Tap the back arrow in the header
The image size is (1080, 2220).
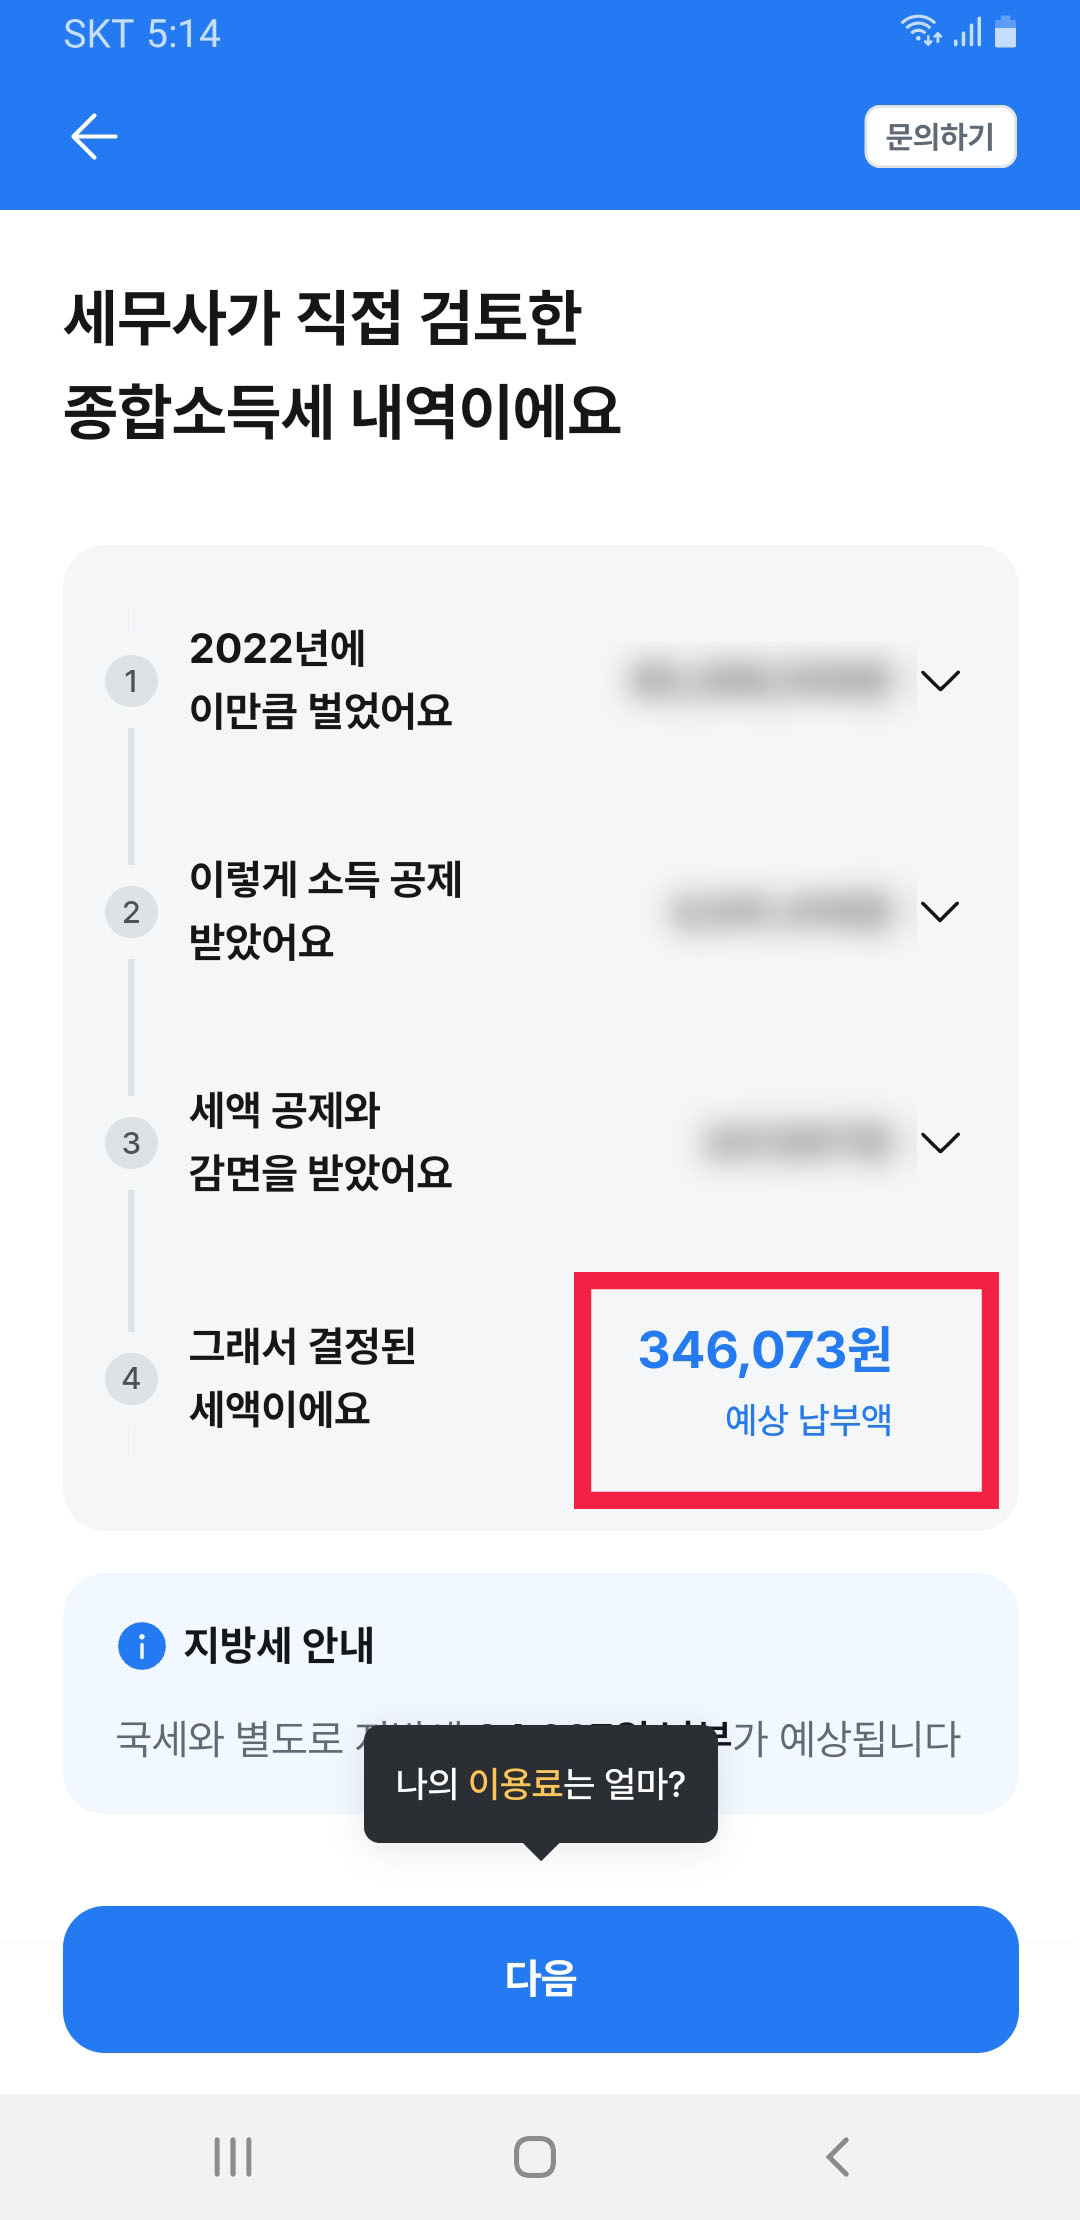(x=93, y=135)
